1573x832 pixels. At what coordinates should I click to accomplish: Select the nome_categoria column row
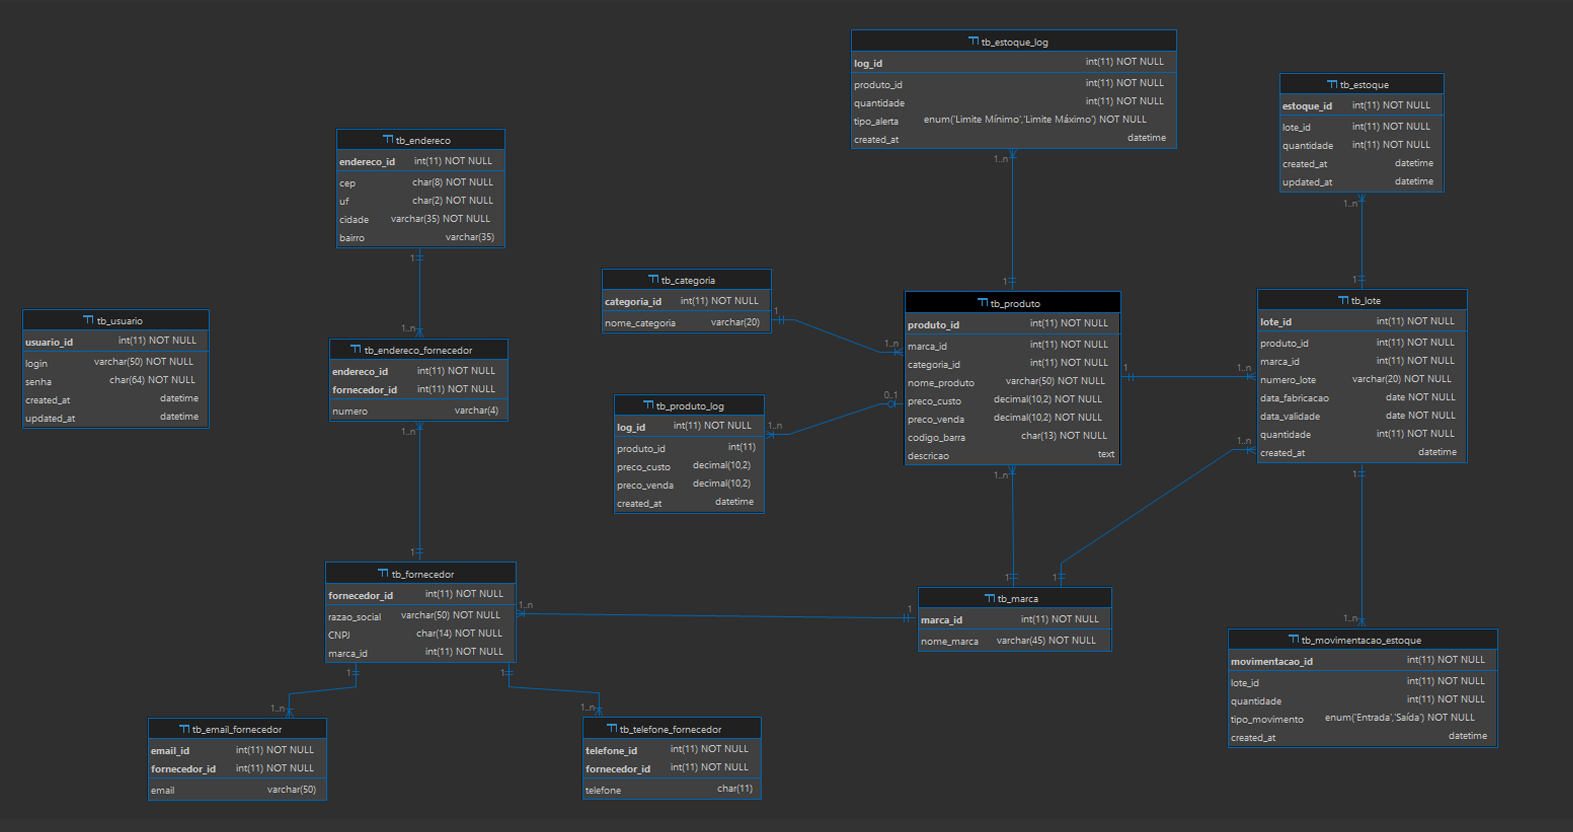(x=686, y=323)
